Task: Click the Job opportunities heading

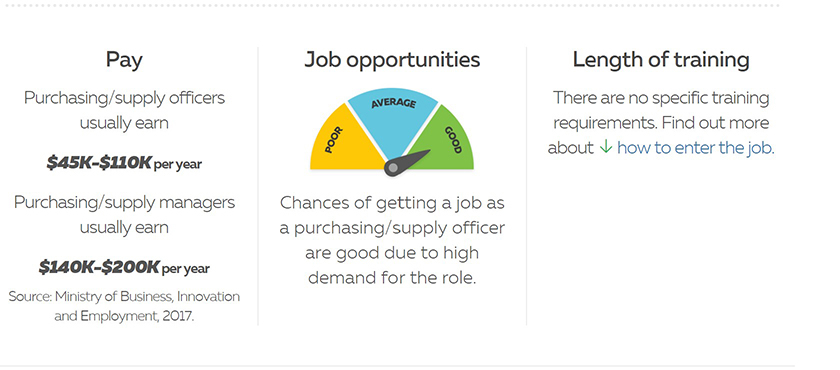Action: click(392, 60)
